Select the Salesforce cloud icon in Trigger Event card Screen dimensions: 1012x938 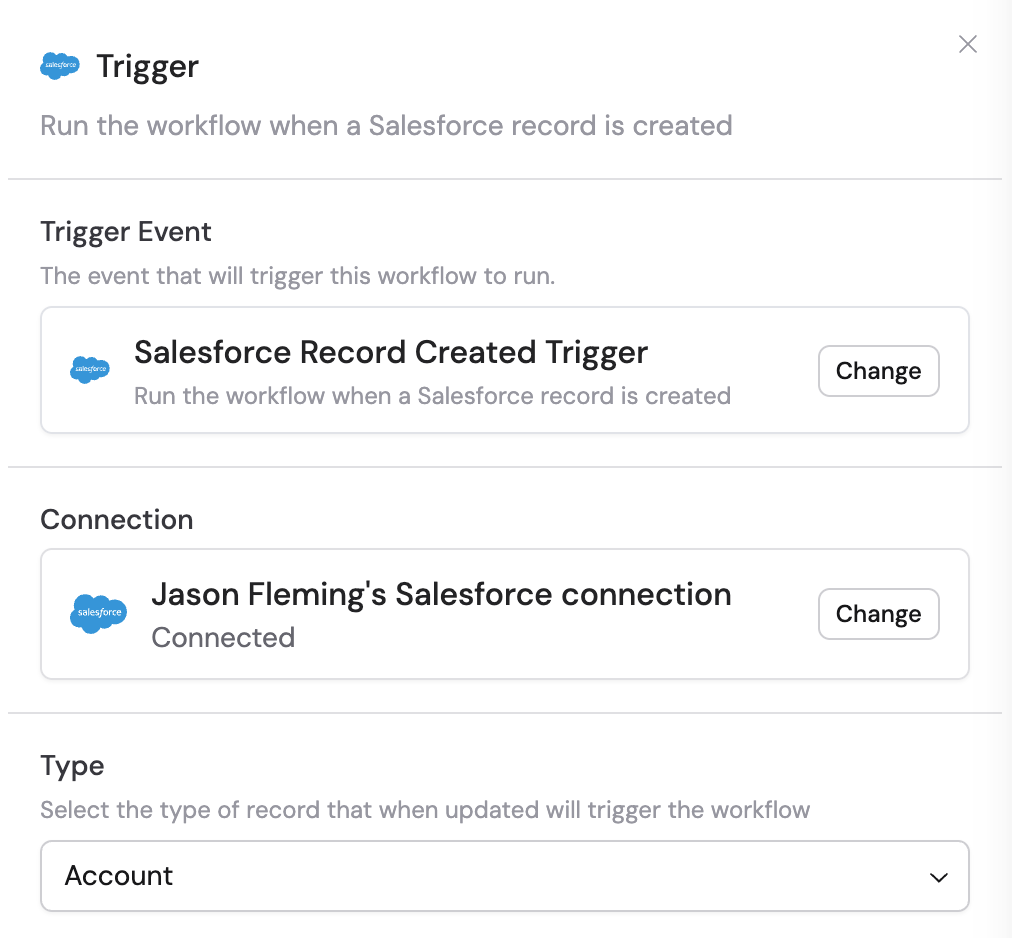point(89,369)
